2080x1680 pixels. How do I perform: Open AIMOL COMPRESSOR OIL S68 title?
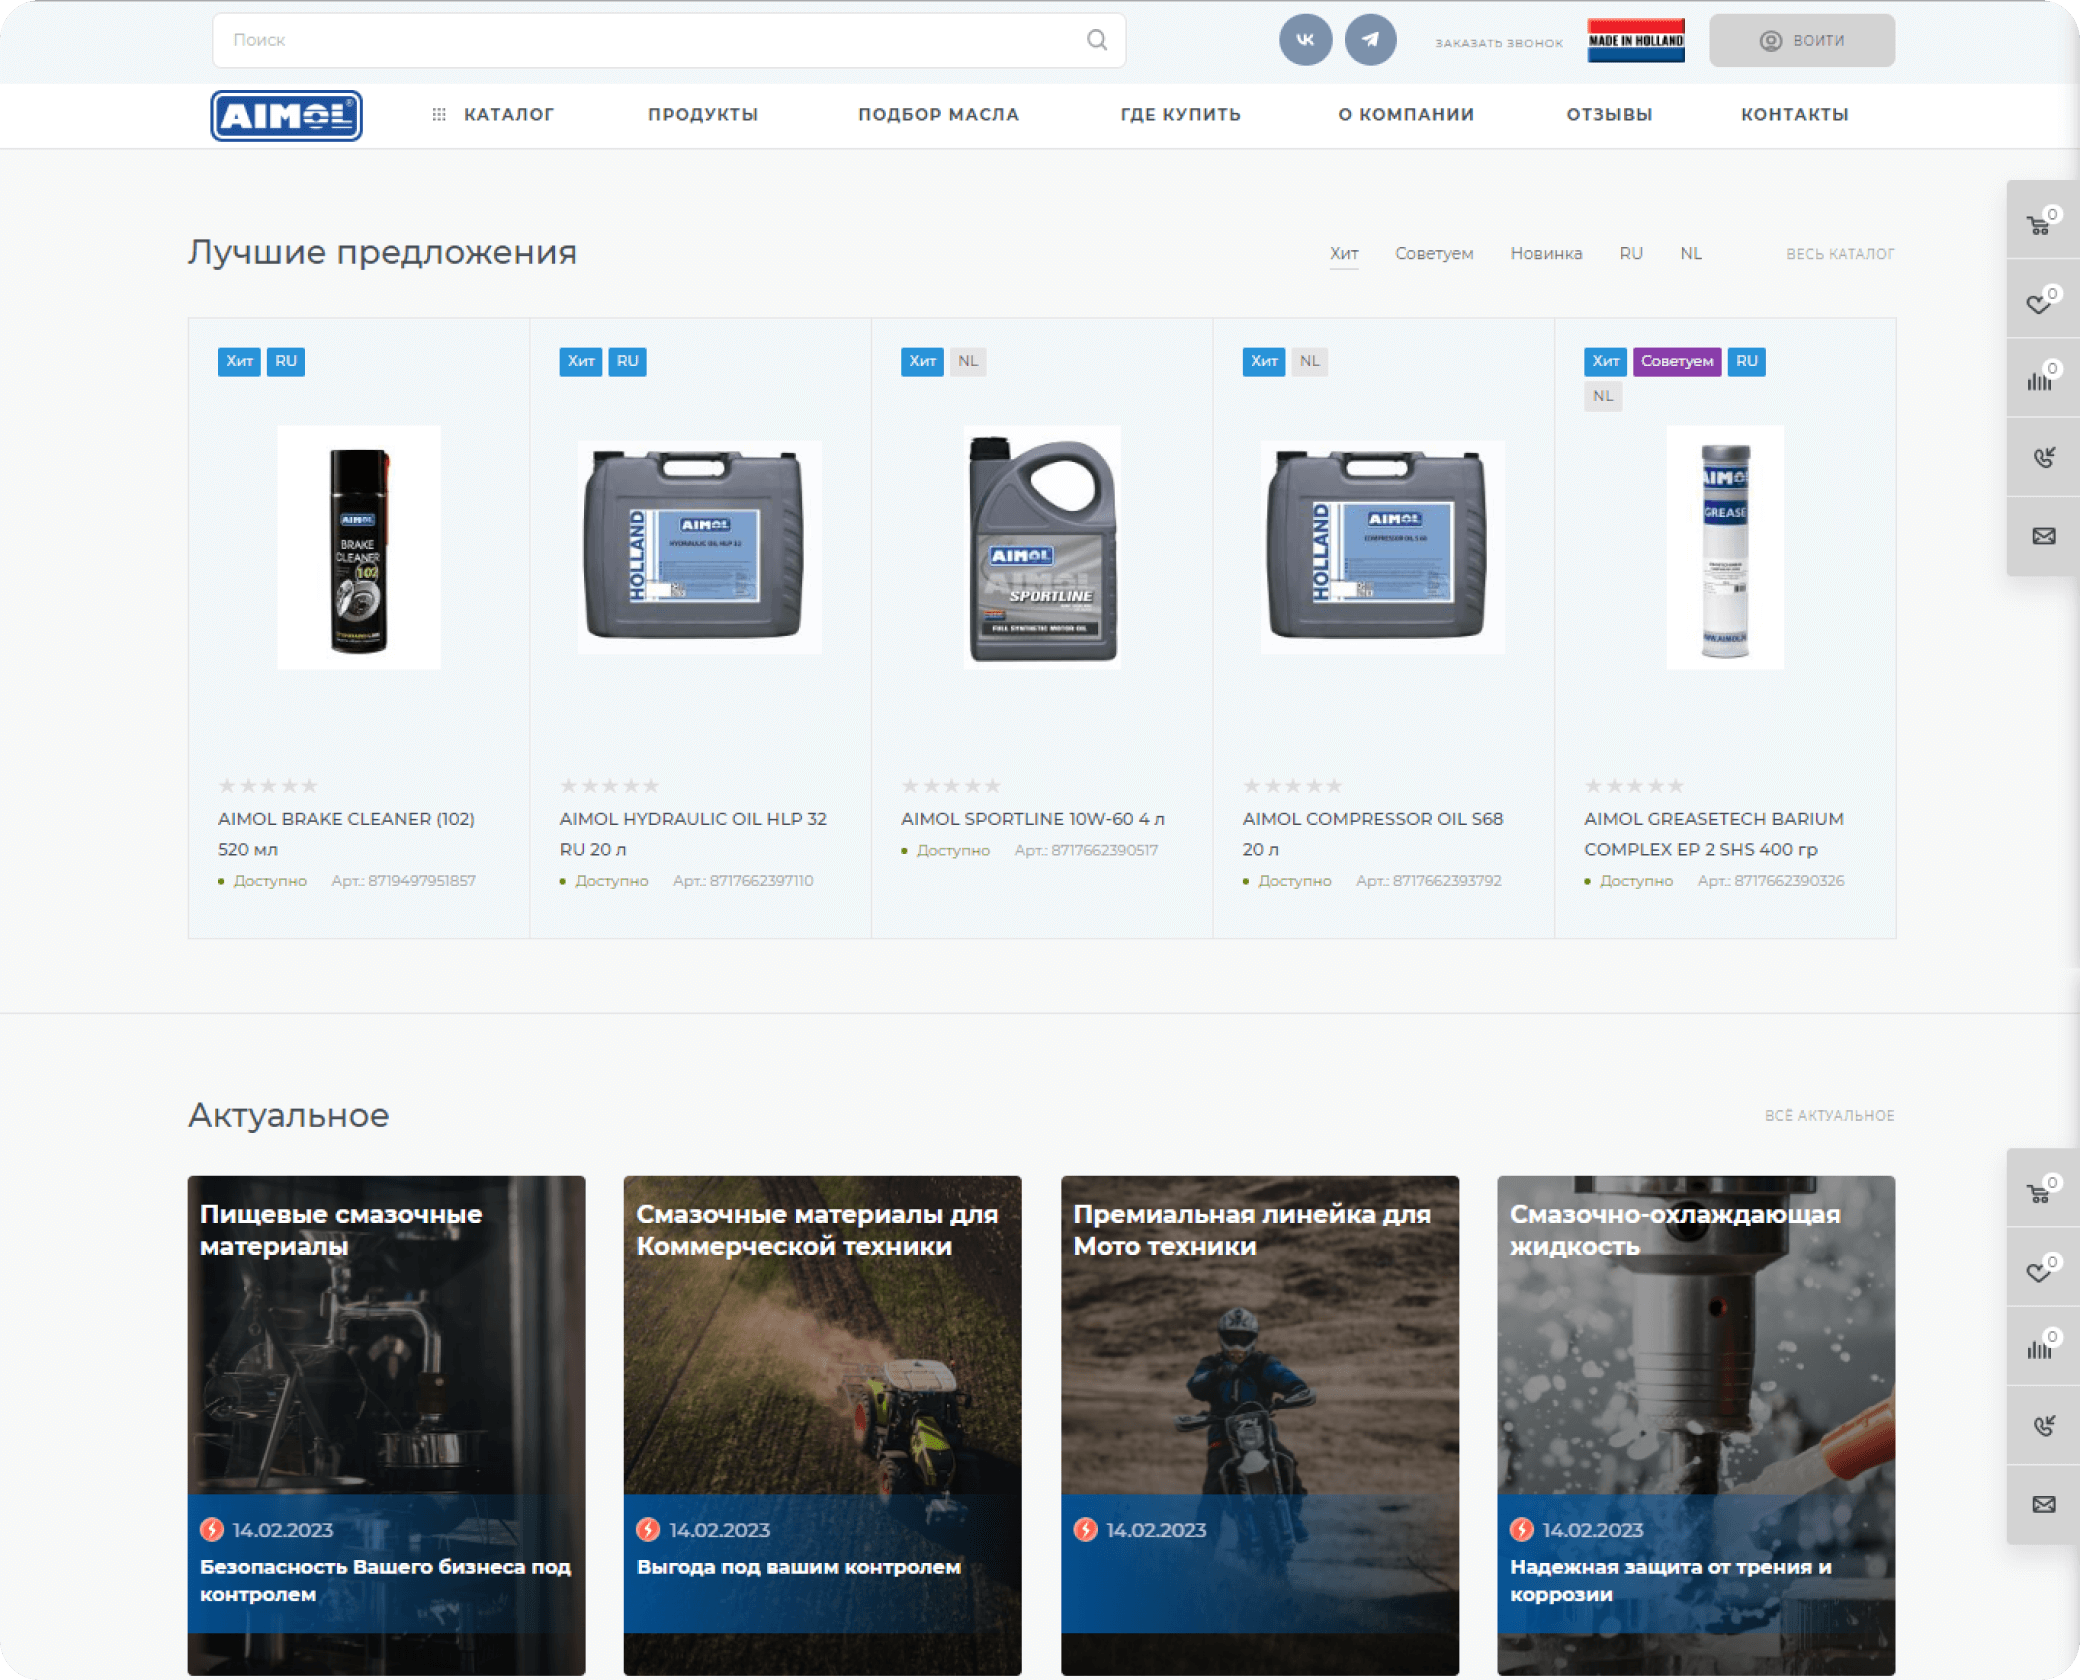pos(1373,834)
